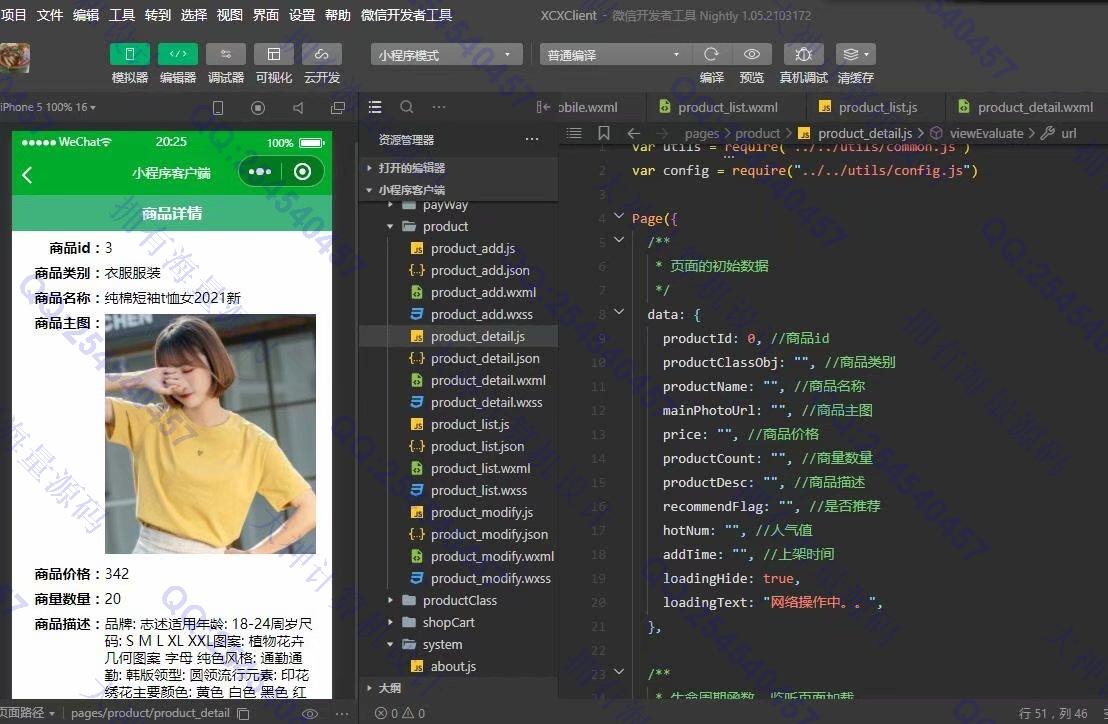Viewport: 1108px width, 724px height.
Task: Open the 视图 menu
Action: [229, 15]
